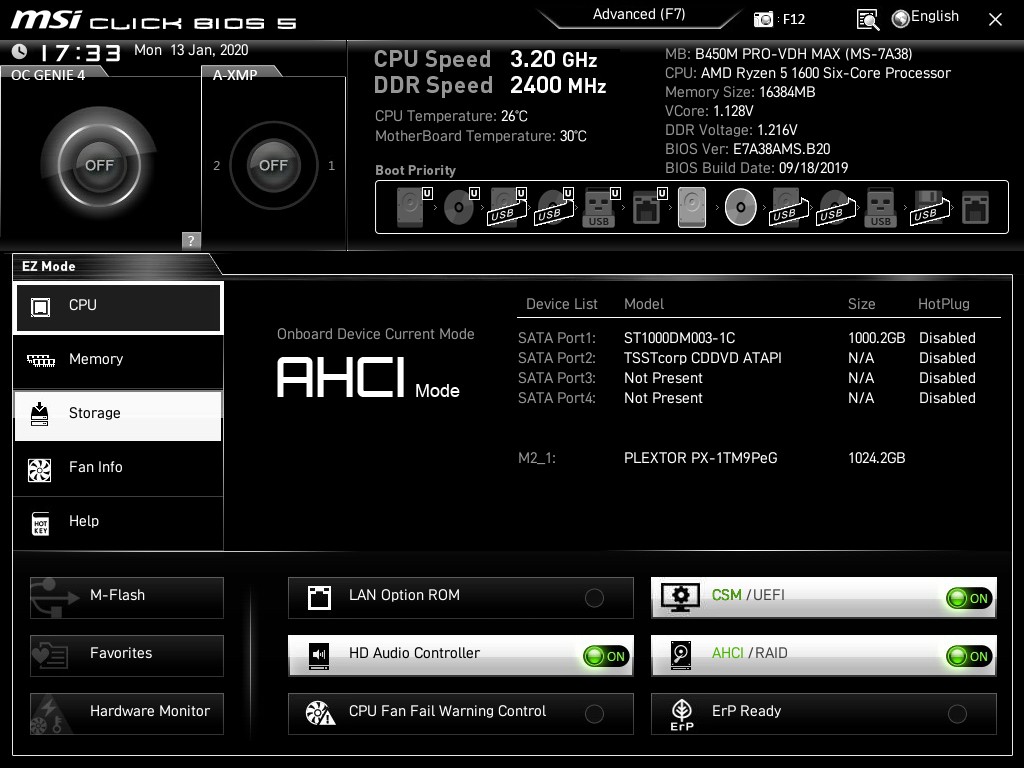Select the Storage sidebar item
The height and width of the screenshot is (768, 1024).
click(x=118, y=415)
